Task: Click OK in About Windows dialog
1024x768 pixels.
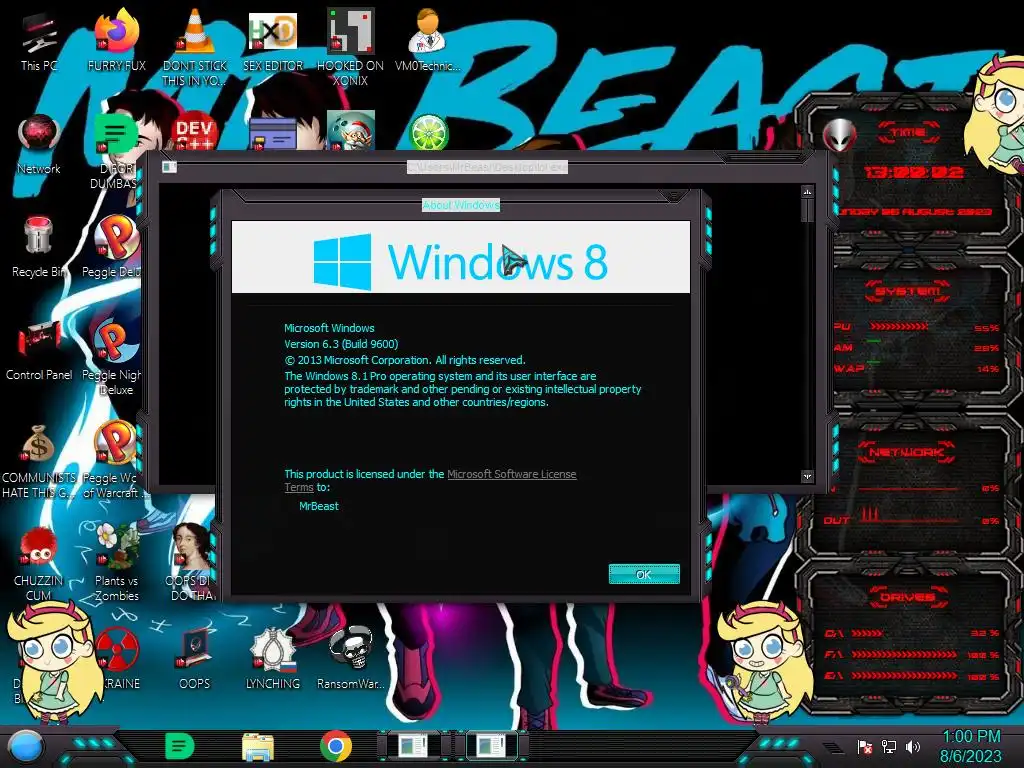Action: 644,574
